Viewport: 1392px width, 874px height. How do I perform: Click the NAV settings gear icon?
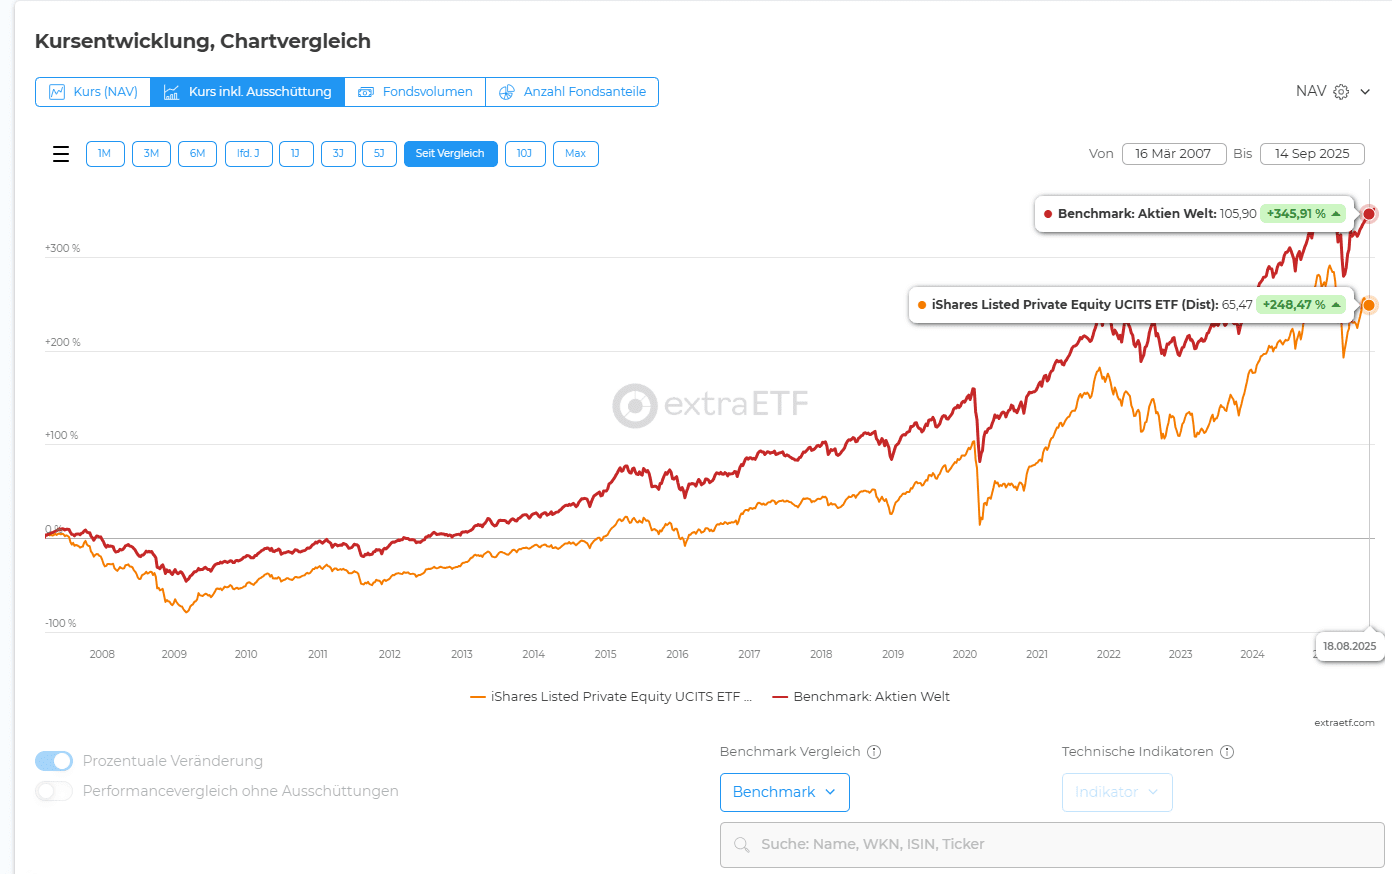[x=1341, y=92]
